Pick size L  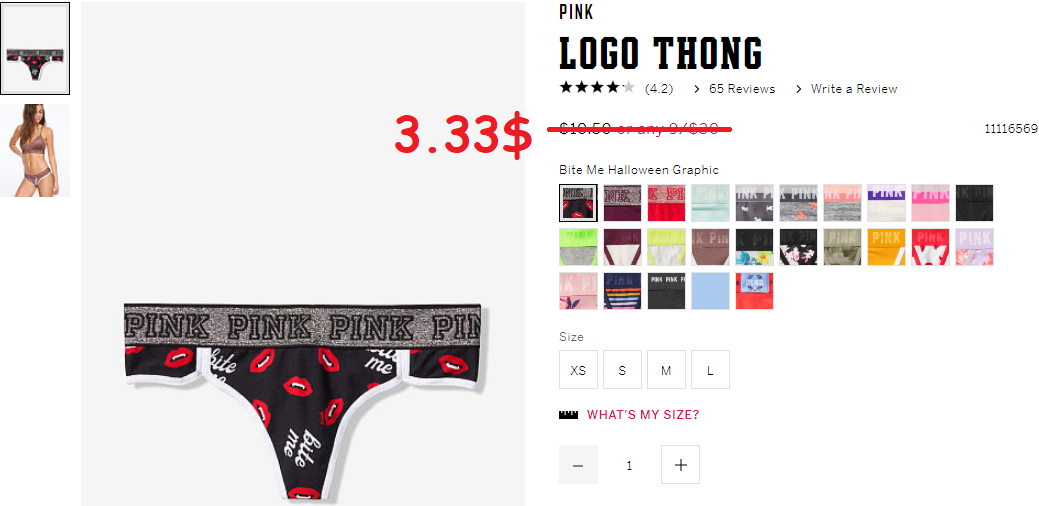[x=710, y=370]
